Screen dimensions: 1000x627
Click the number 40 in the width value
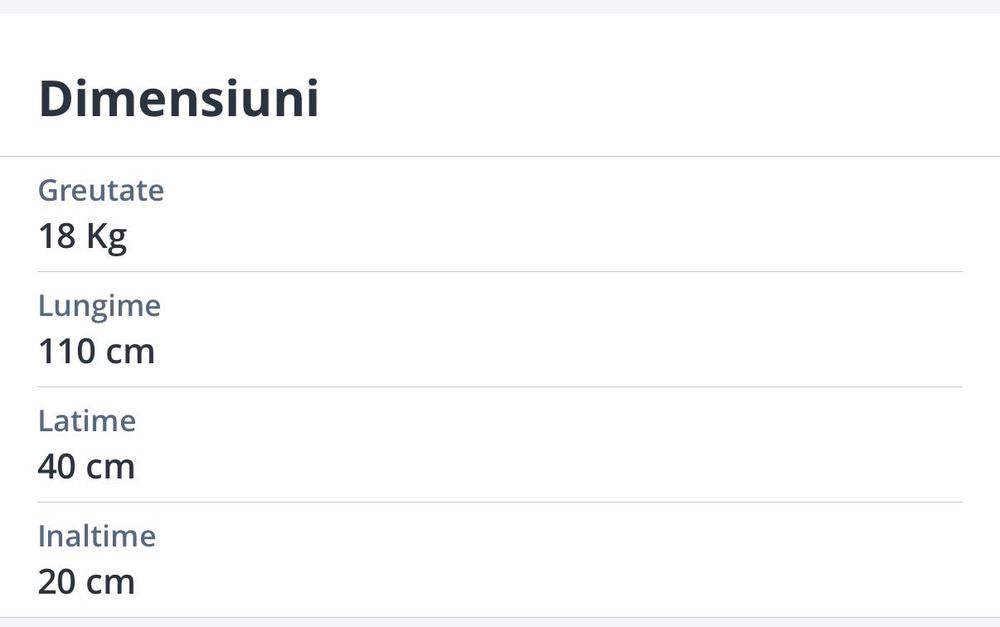(56, 467)
